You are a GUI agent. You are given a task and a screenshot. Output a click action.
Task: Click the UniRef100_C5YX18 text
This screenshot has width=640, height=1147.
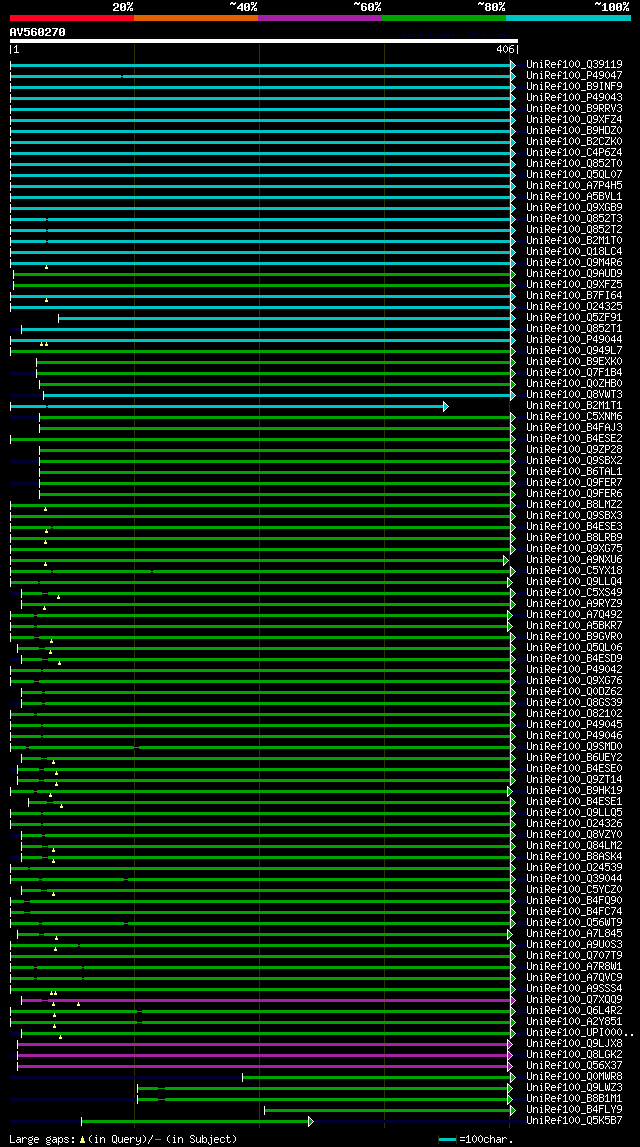click(x=574, y=571)
